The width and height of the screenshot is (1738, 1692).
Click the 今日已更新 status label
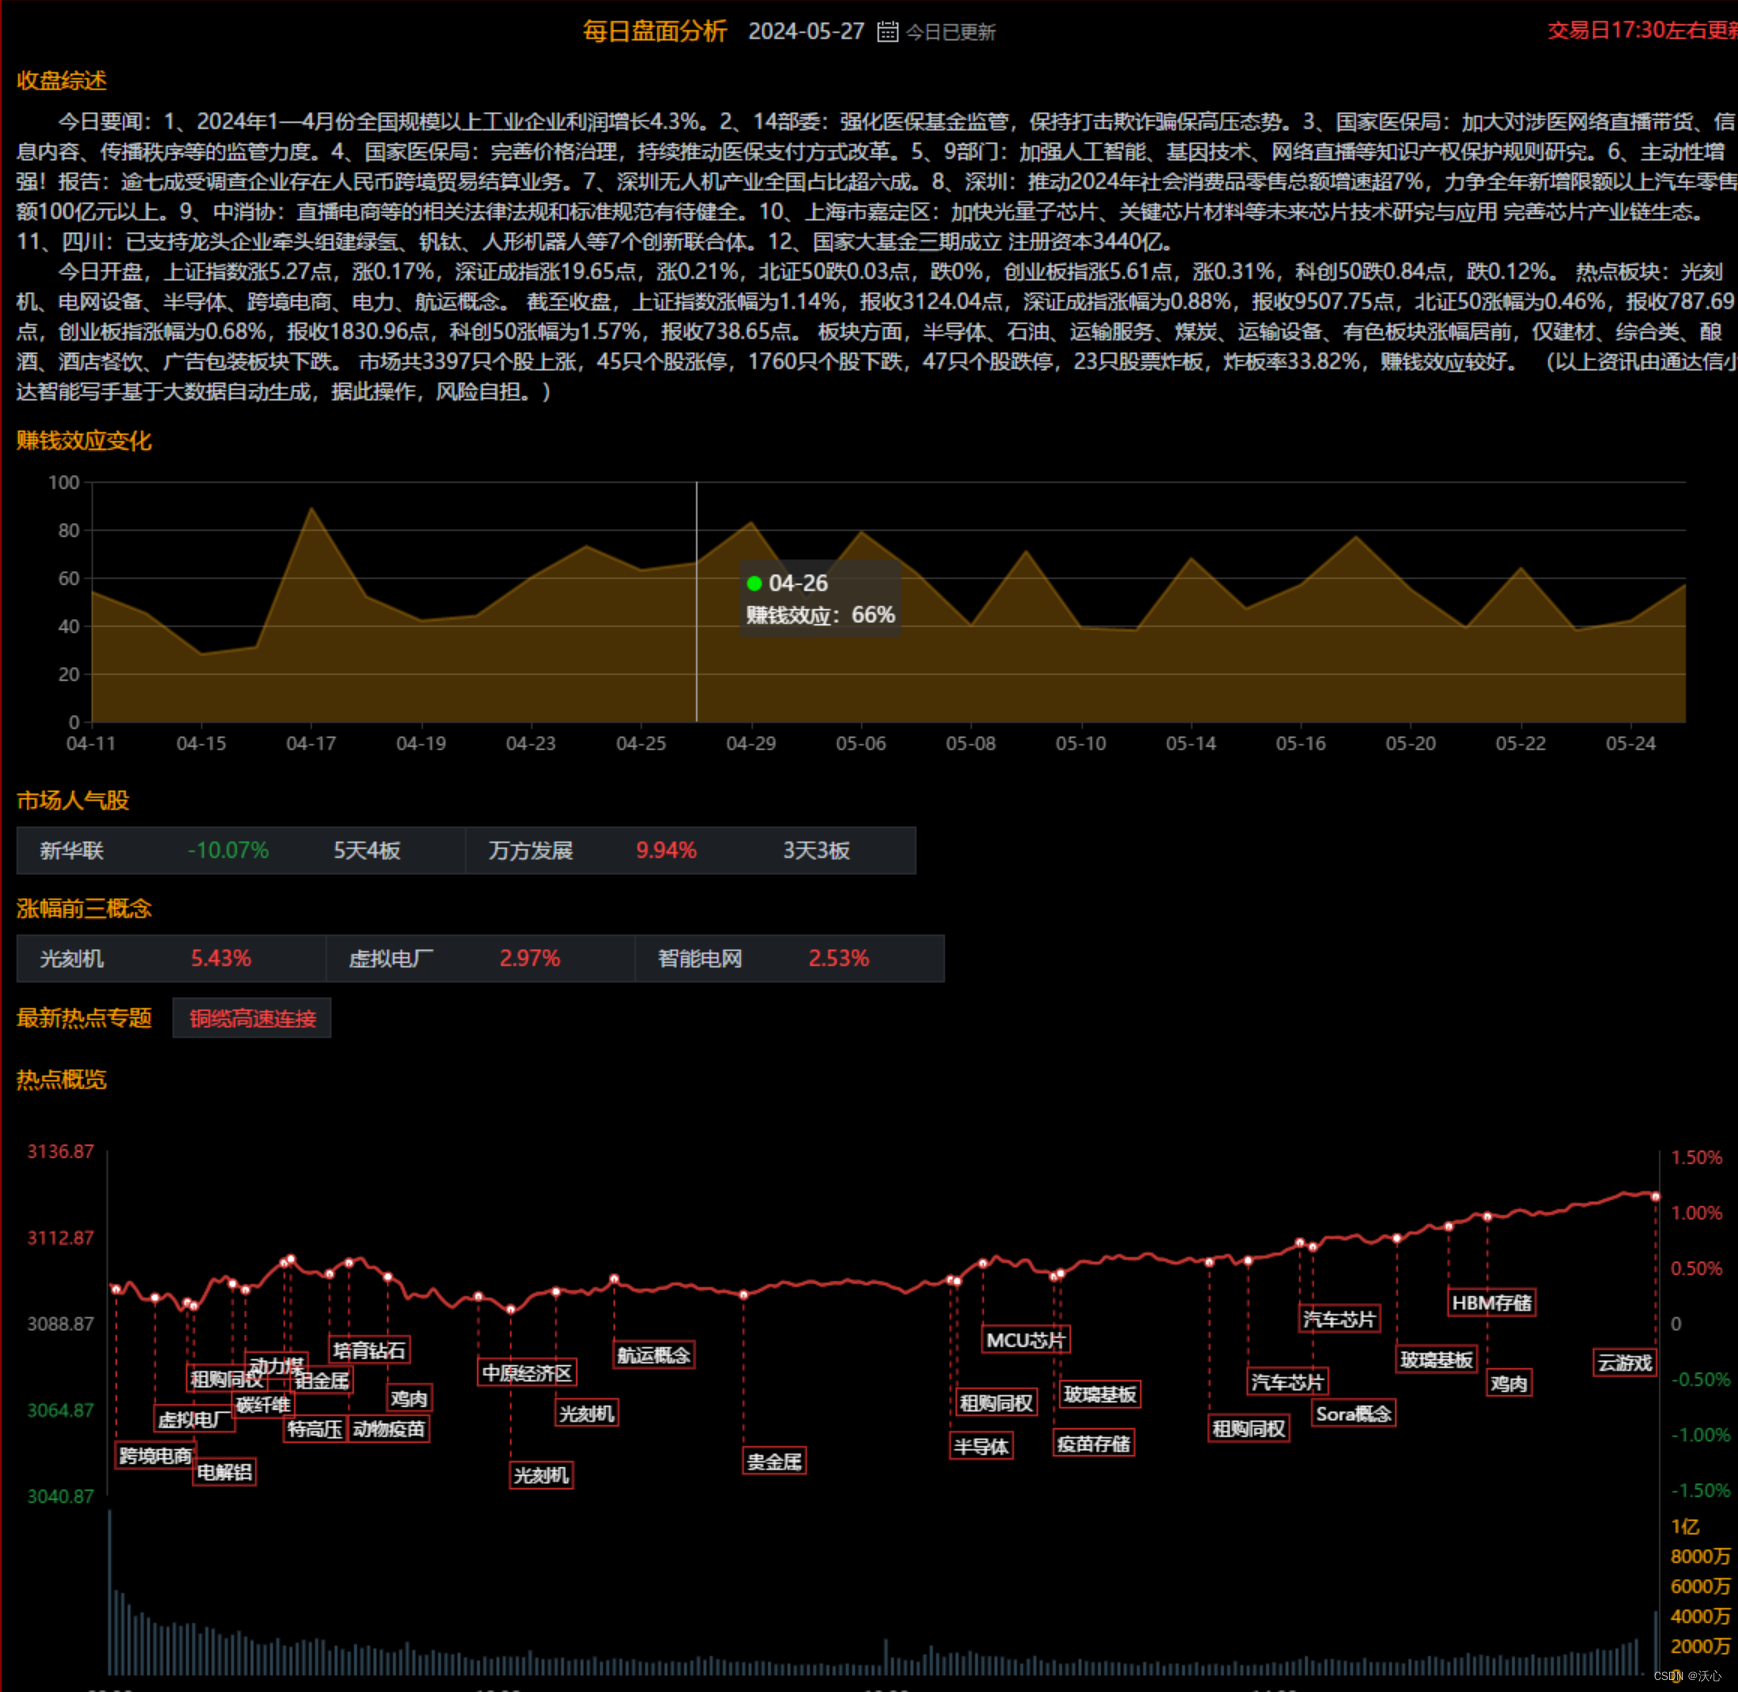(951, 33)
